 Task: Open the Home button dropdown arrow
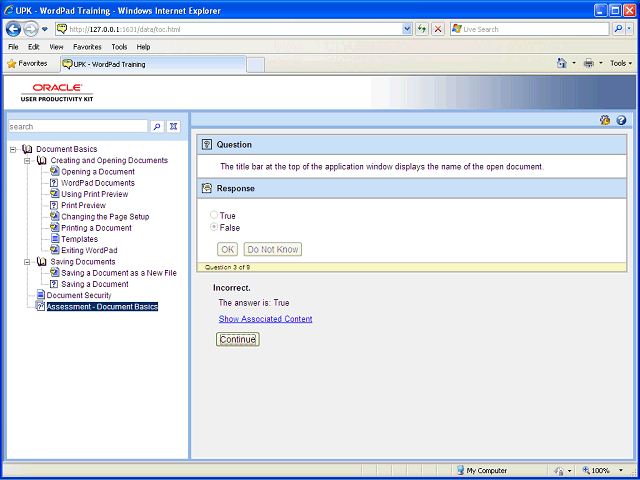(x=574, y=63)
